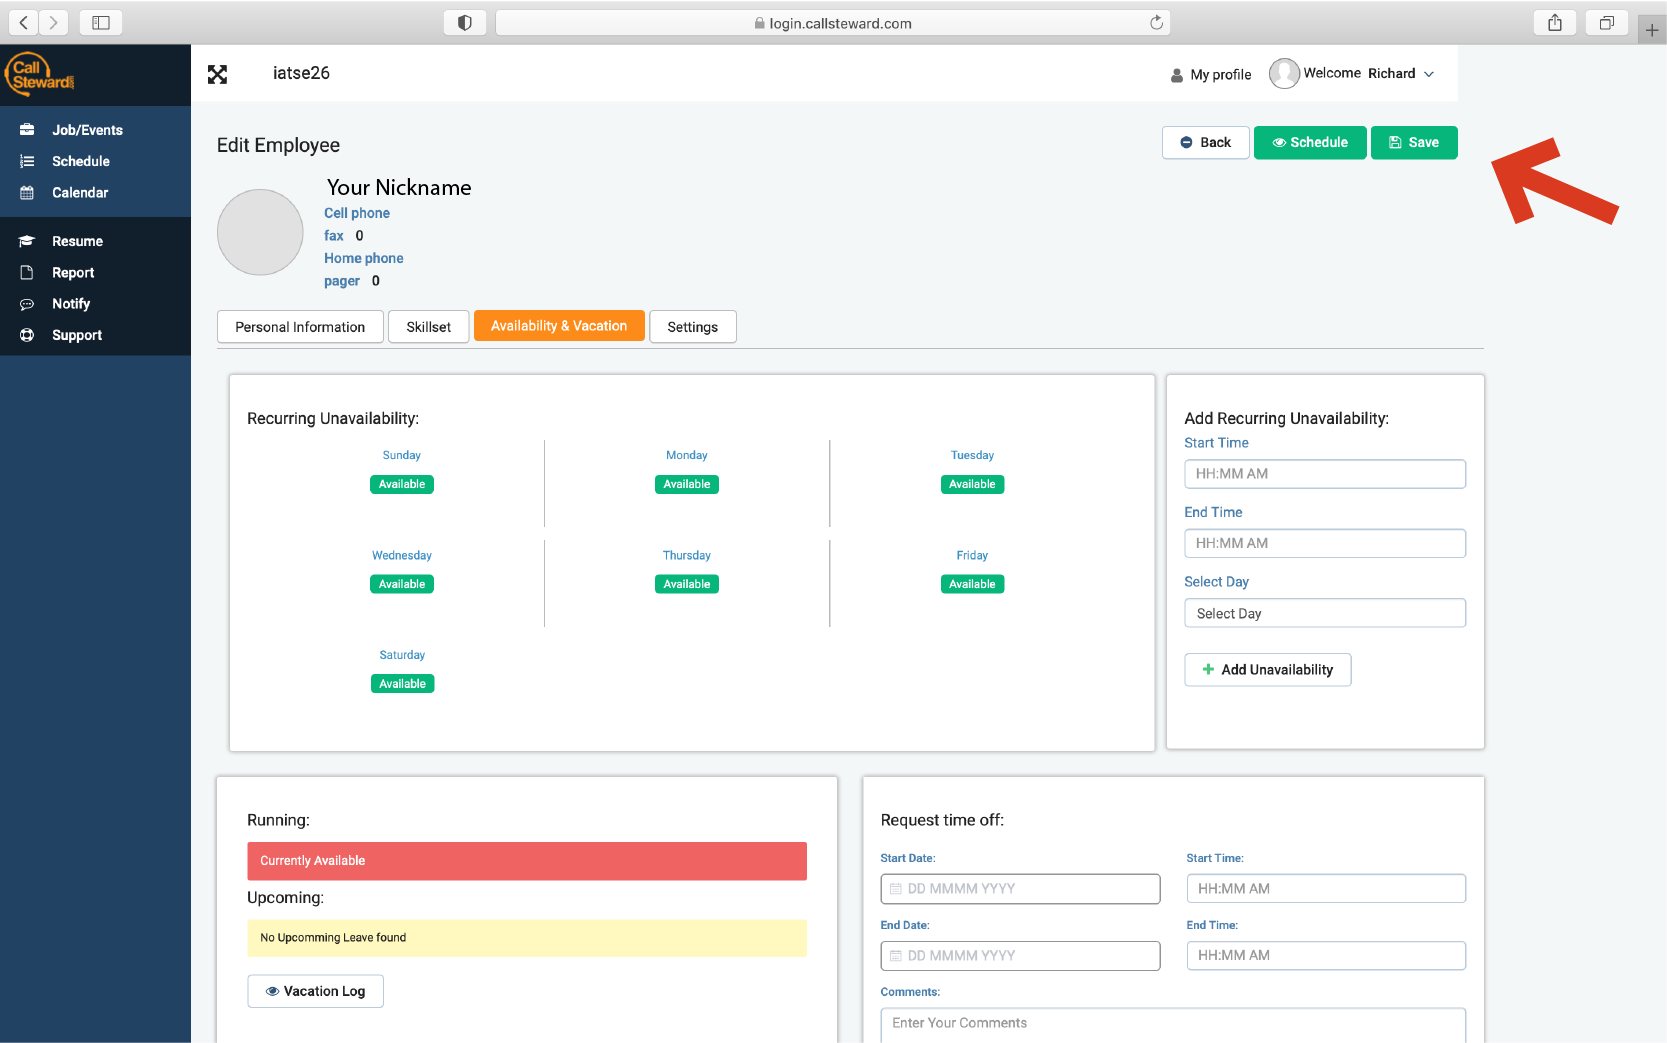The width and height of the screenshot is (1667, 1043).
Task: Expand the Welcome Richard user menu
Action: pos(1357,74)
